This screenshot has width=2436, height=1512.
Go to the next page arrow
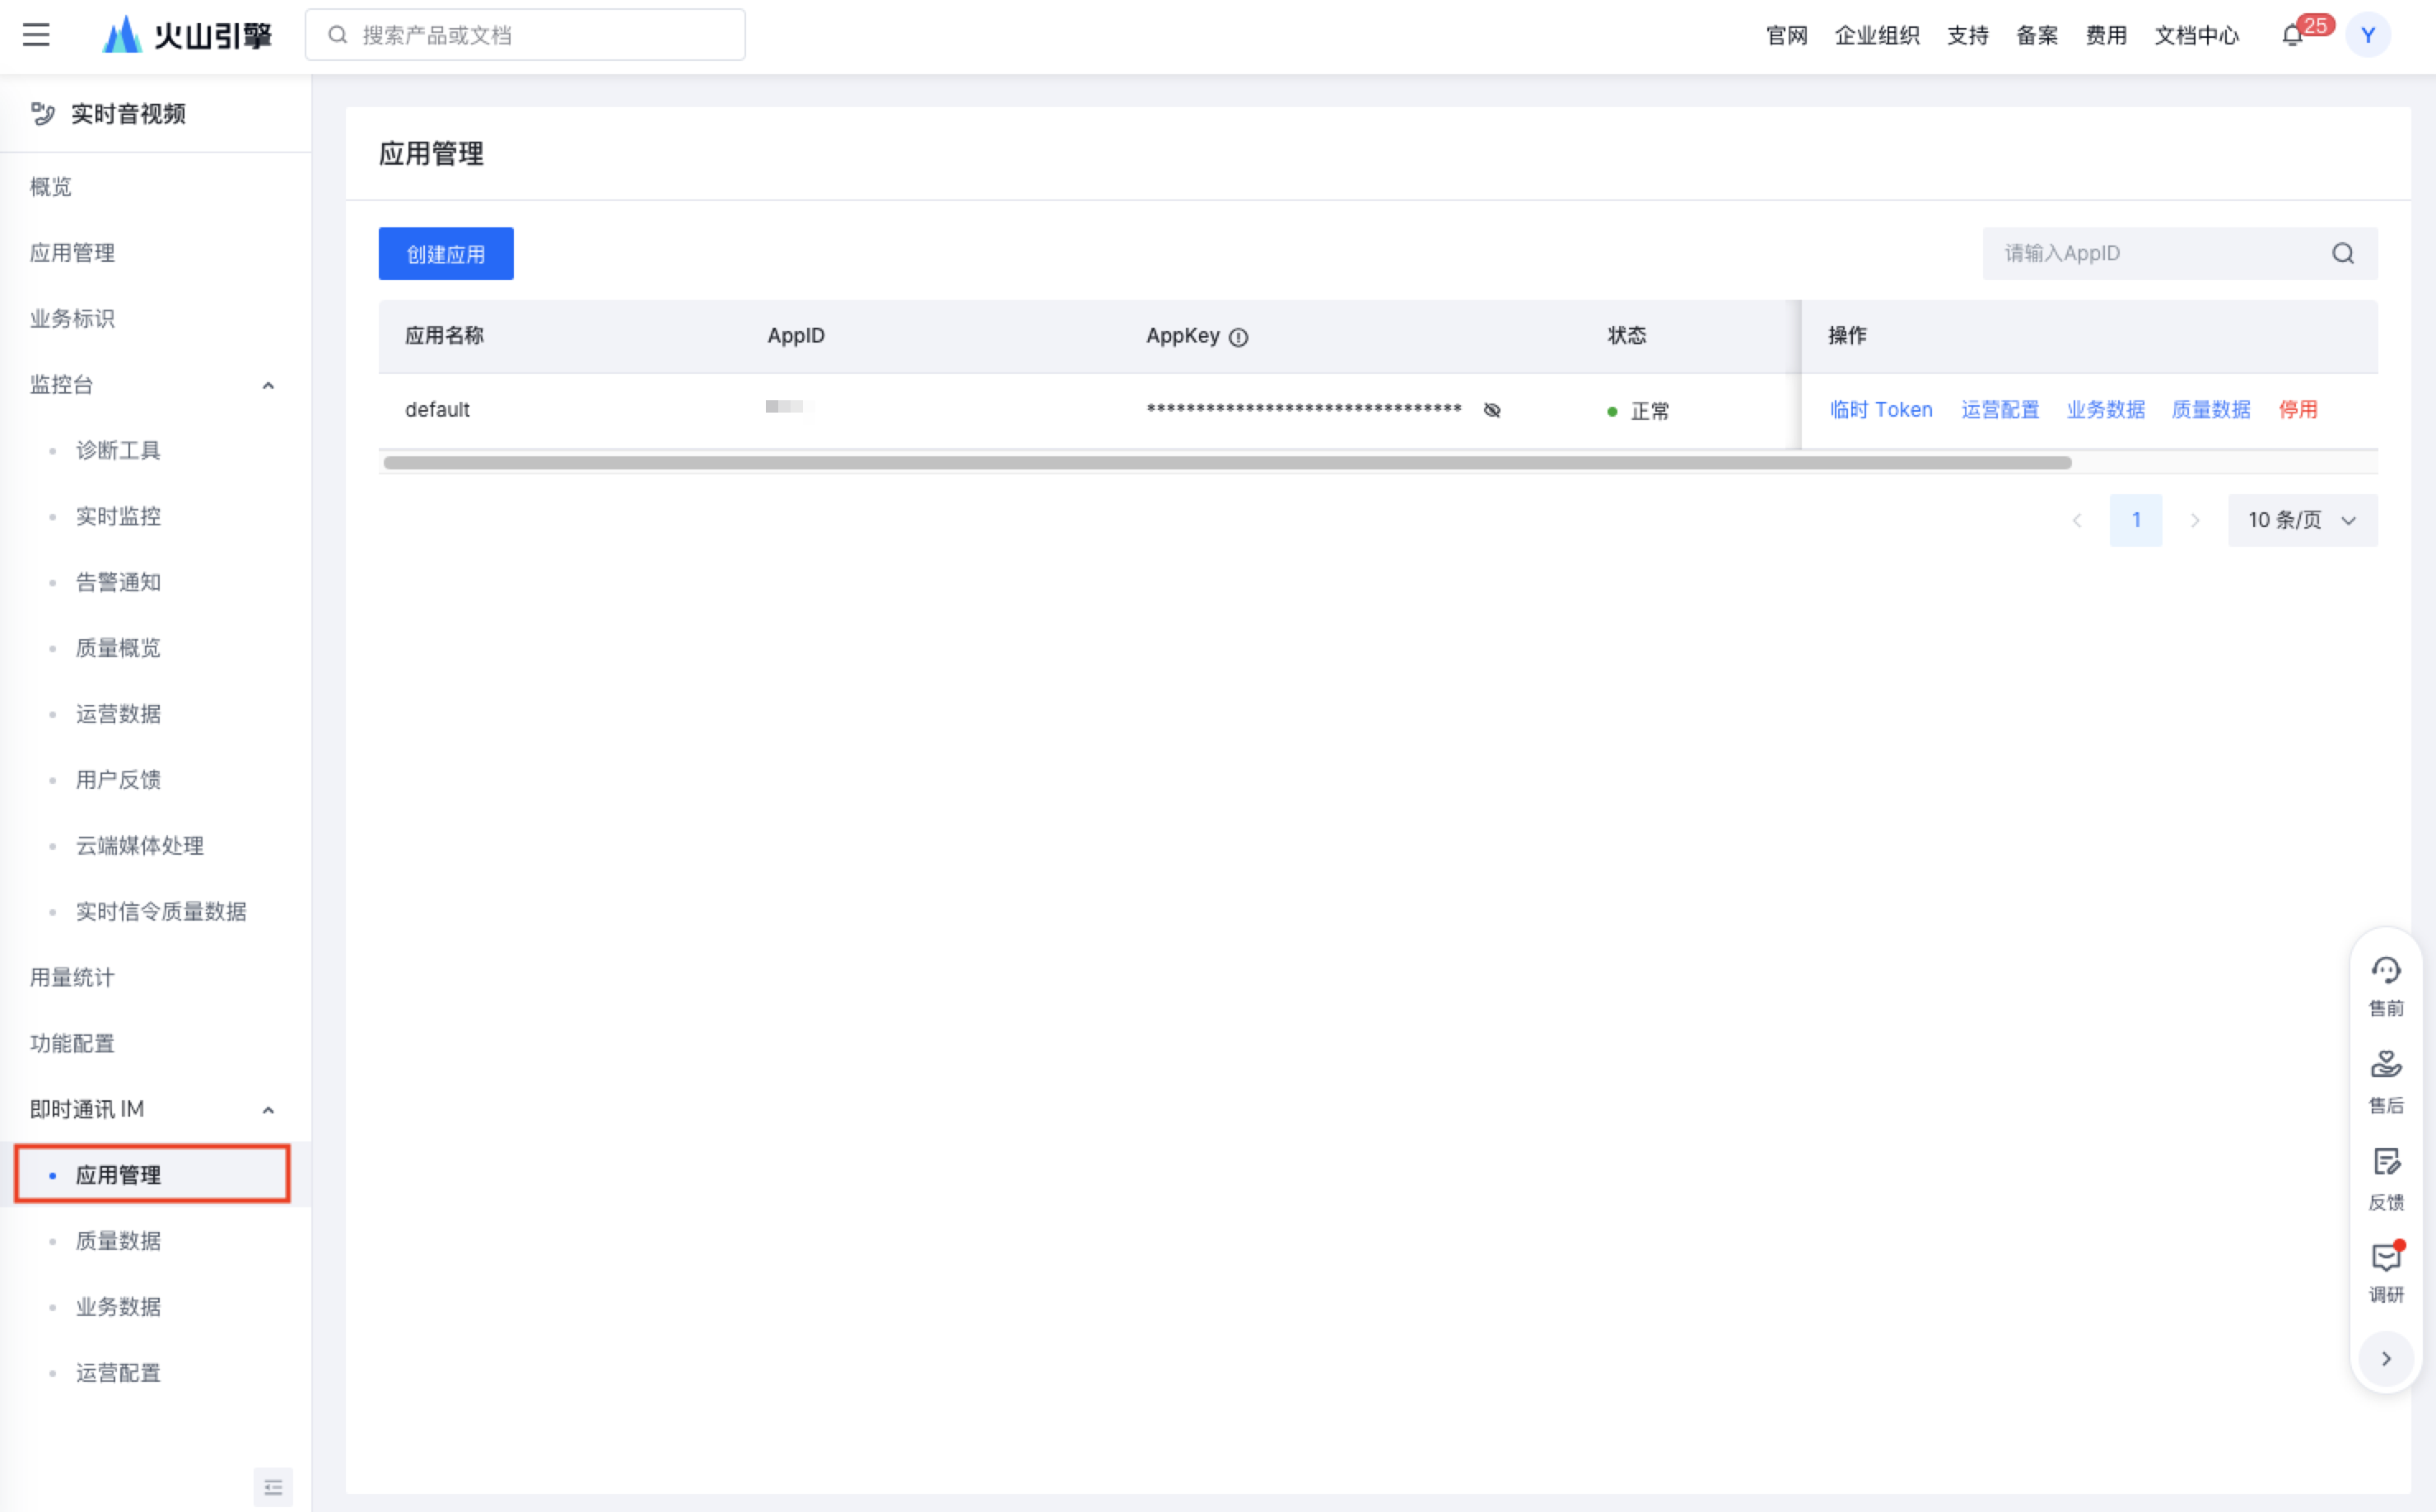click(2194, 520)
